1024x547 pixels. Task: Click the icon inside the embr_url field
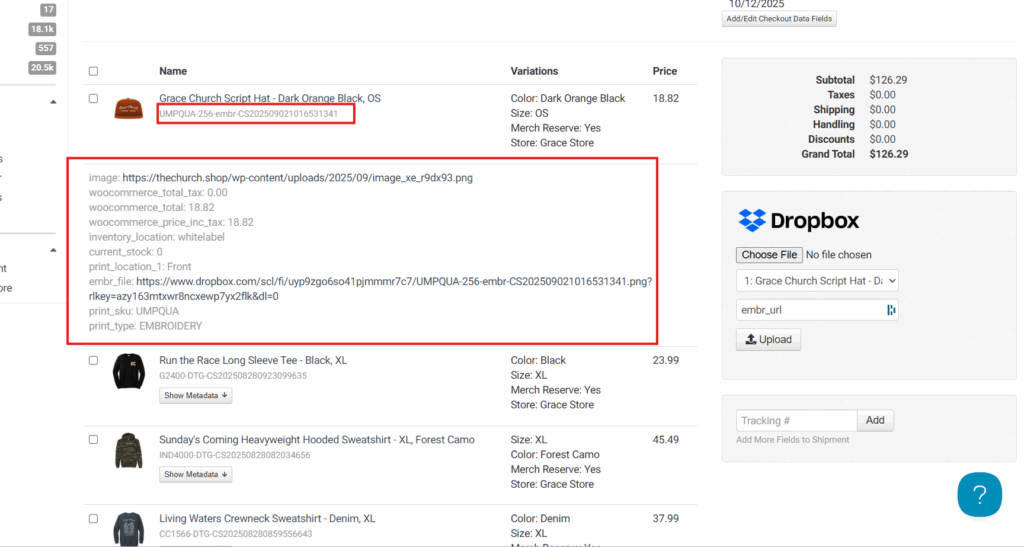pyautogui.click(x=890, y=310)
